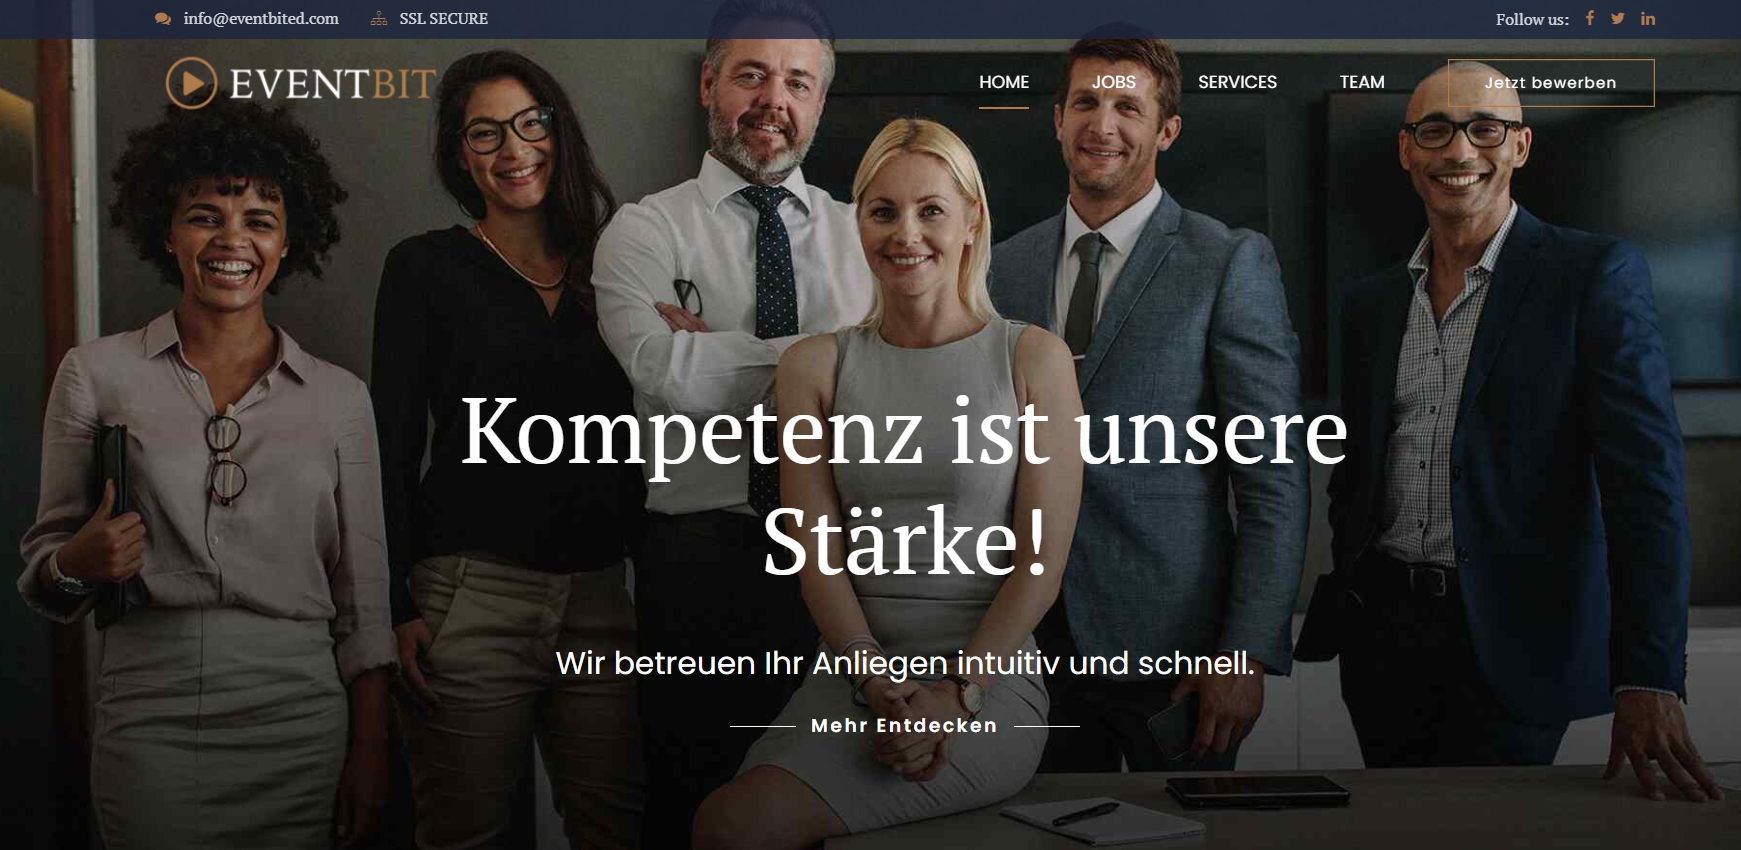Click the info@eventbited.com email link
The width and height of the screenshot is (1741, 850).
[x=261, y=19]
